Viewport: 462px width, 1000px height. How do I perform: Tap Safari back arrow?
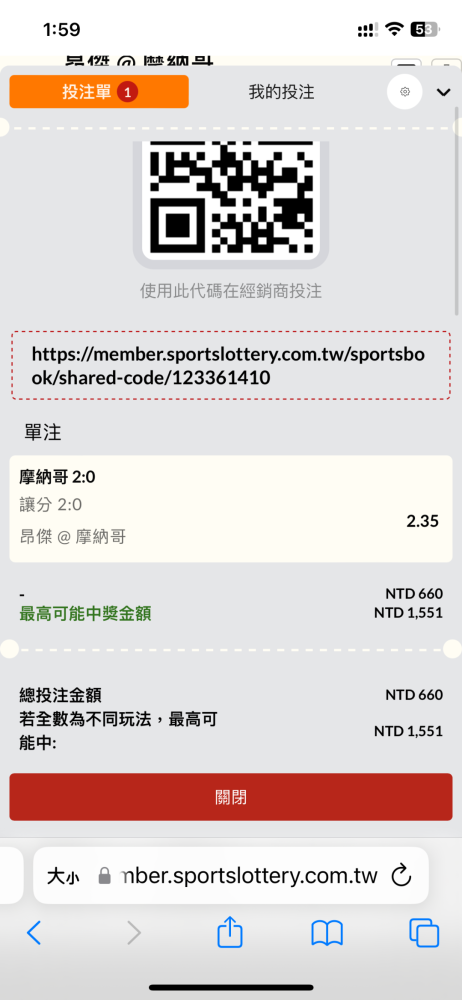pos(34,933)
